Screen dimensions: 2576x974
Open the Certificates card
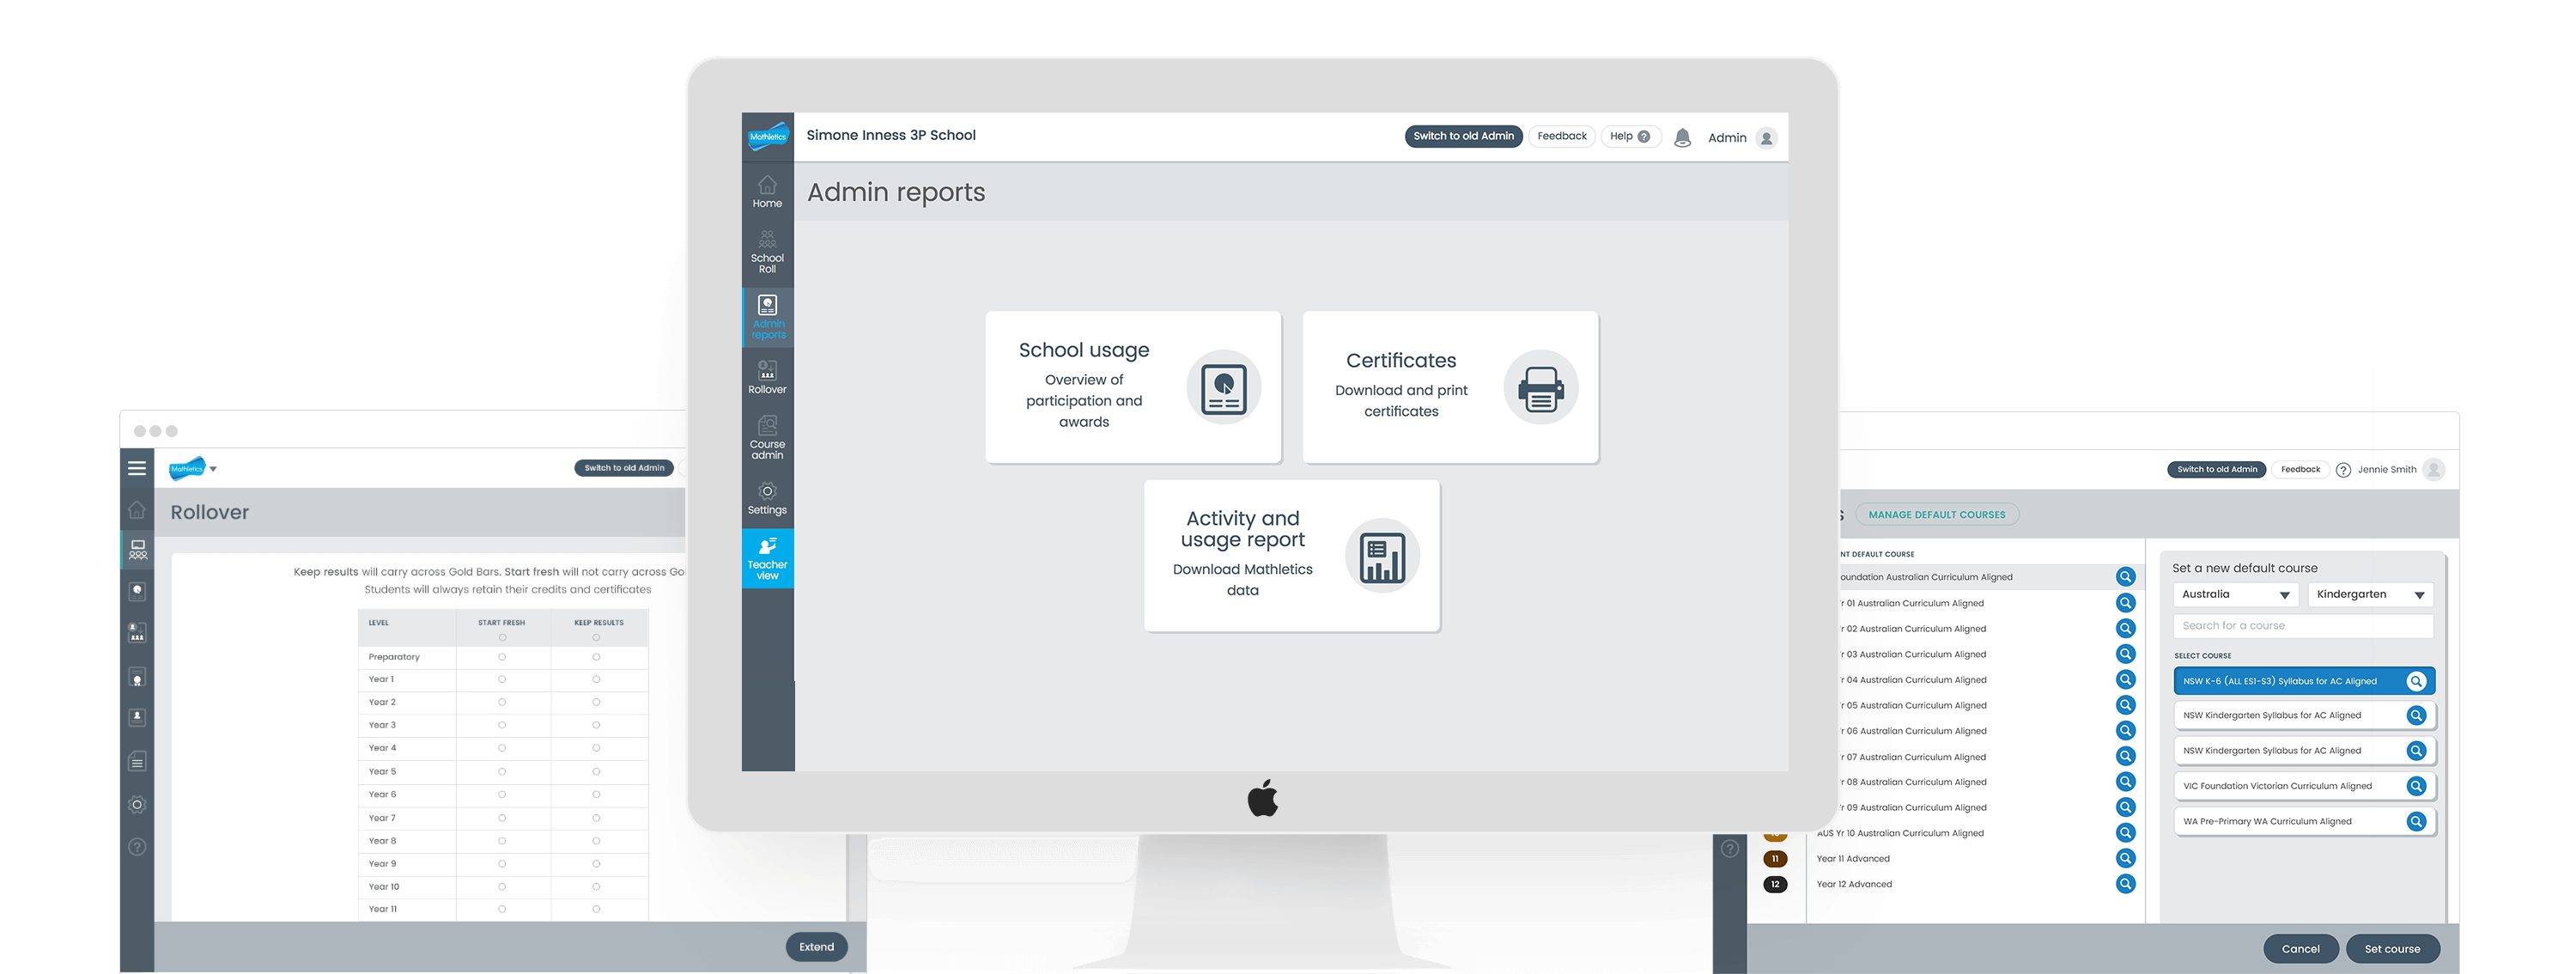[x=1450, y=387]
